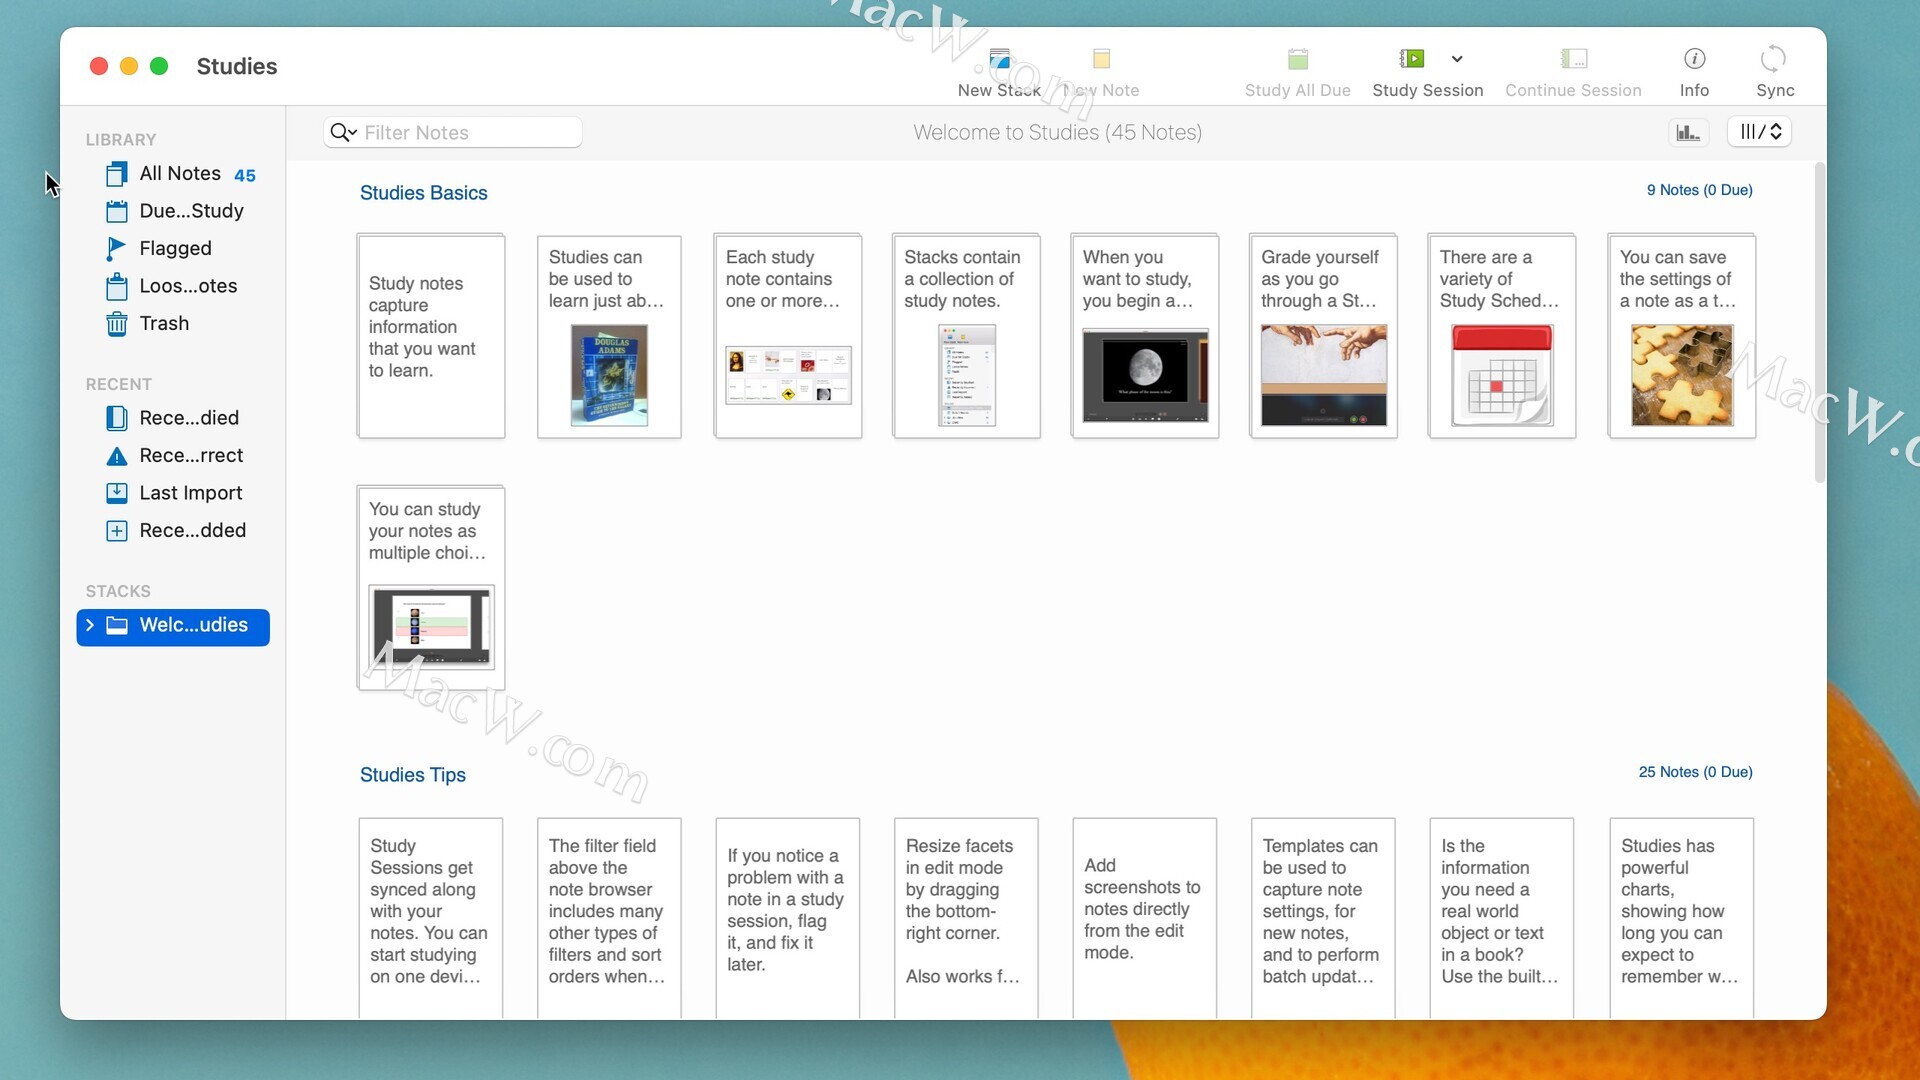Select note 'Stacks contain a collection'

tap(967, 336)
